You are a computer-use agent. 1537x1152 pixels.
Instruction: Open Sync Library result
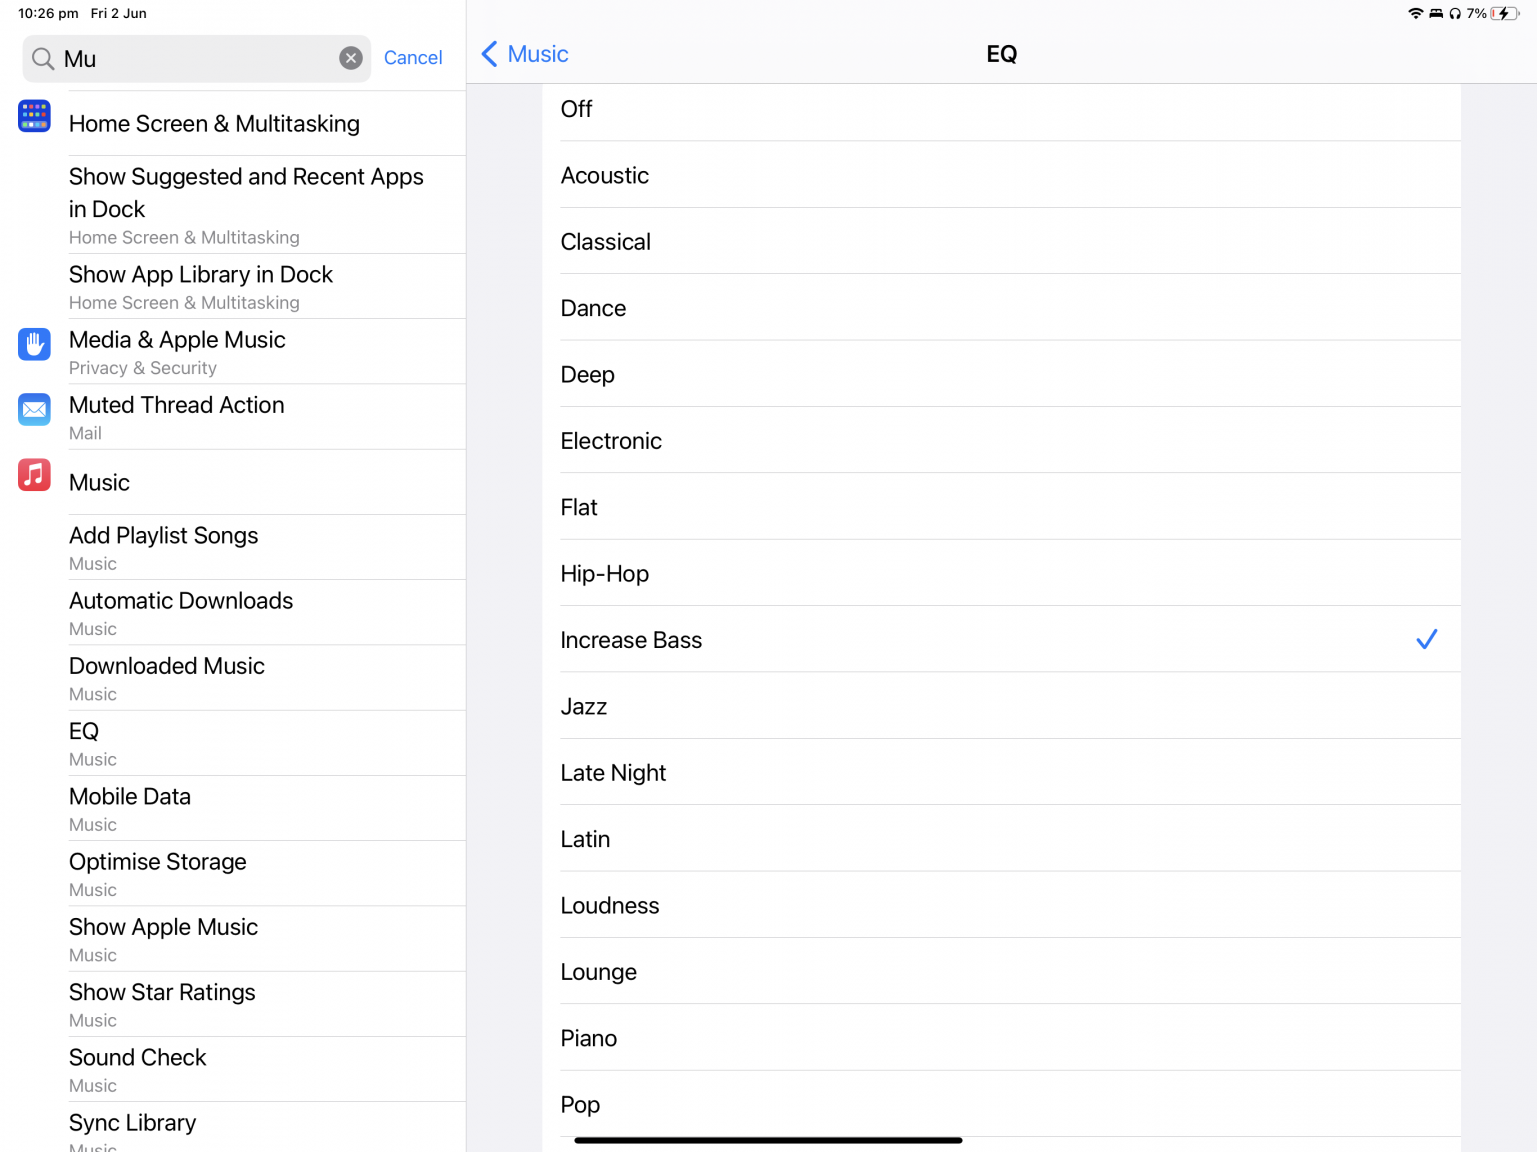pyautogui.click(x=233, y=1128)
